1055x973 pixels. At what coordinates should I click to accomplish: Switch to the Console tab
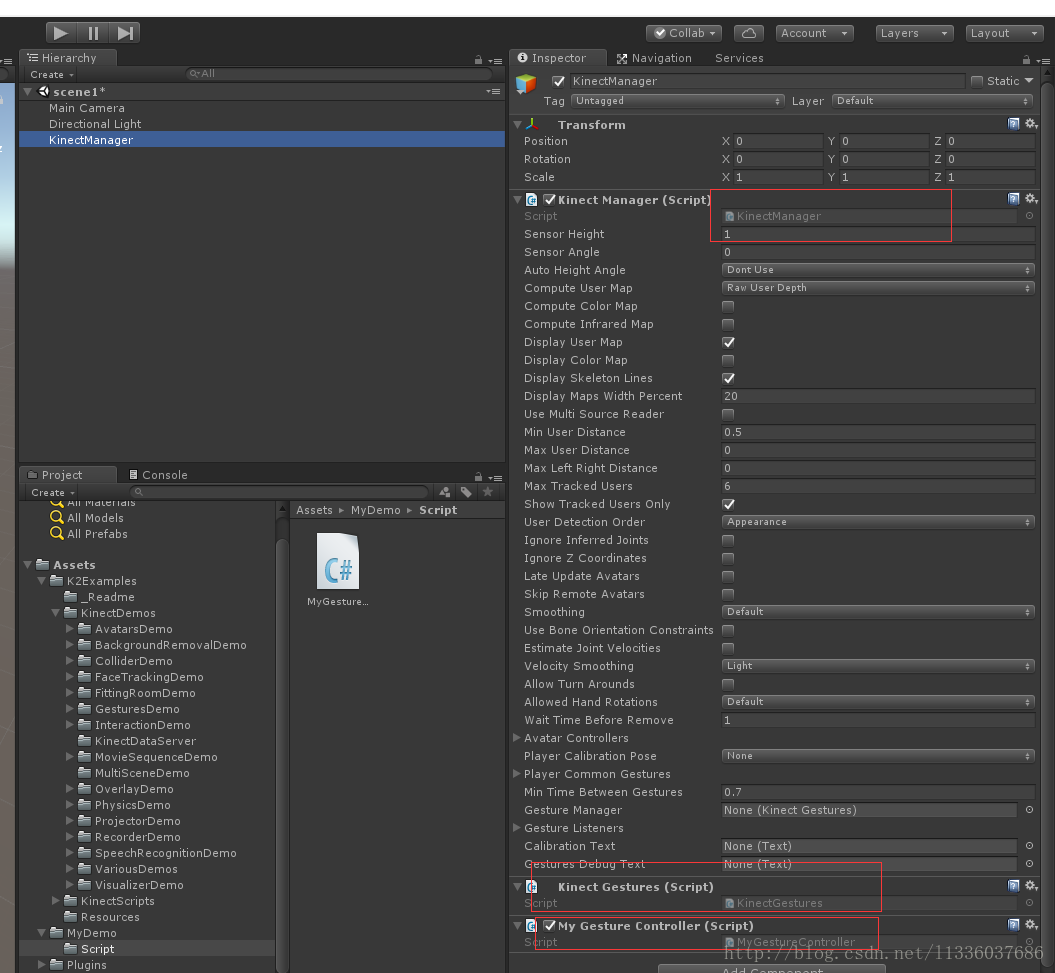coord(158,475)
